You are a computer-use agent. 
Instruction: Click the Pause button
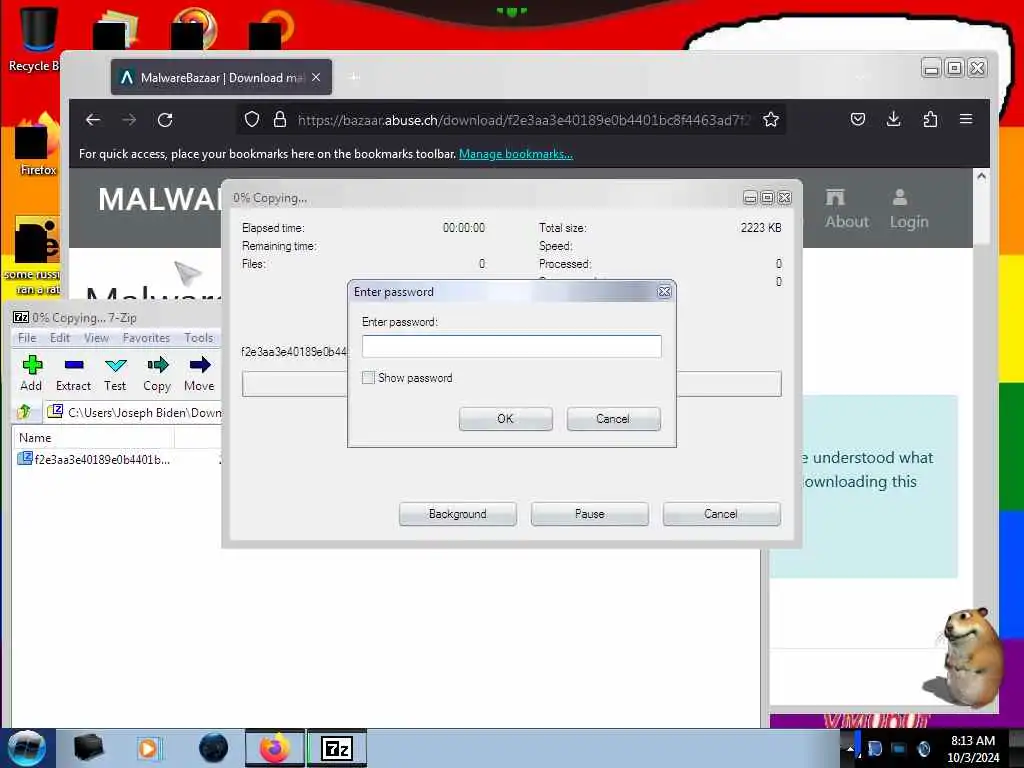590,514
